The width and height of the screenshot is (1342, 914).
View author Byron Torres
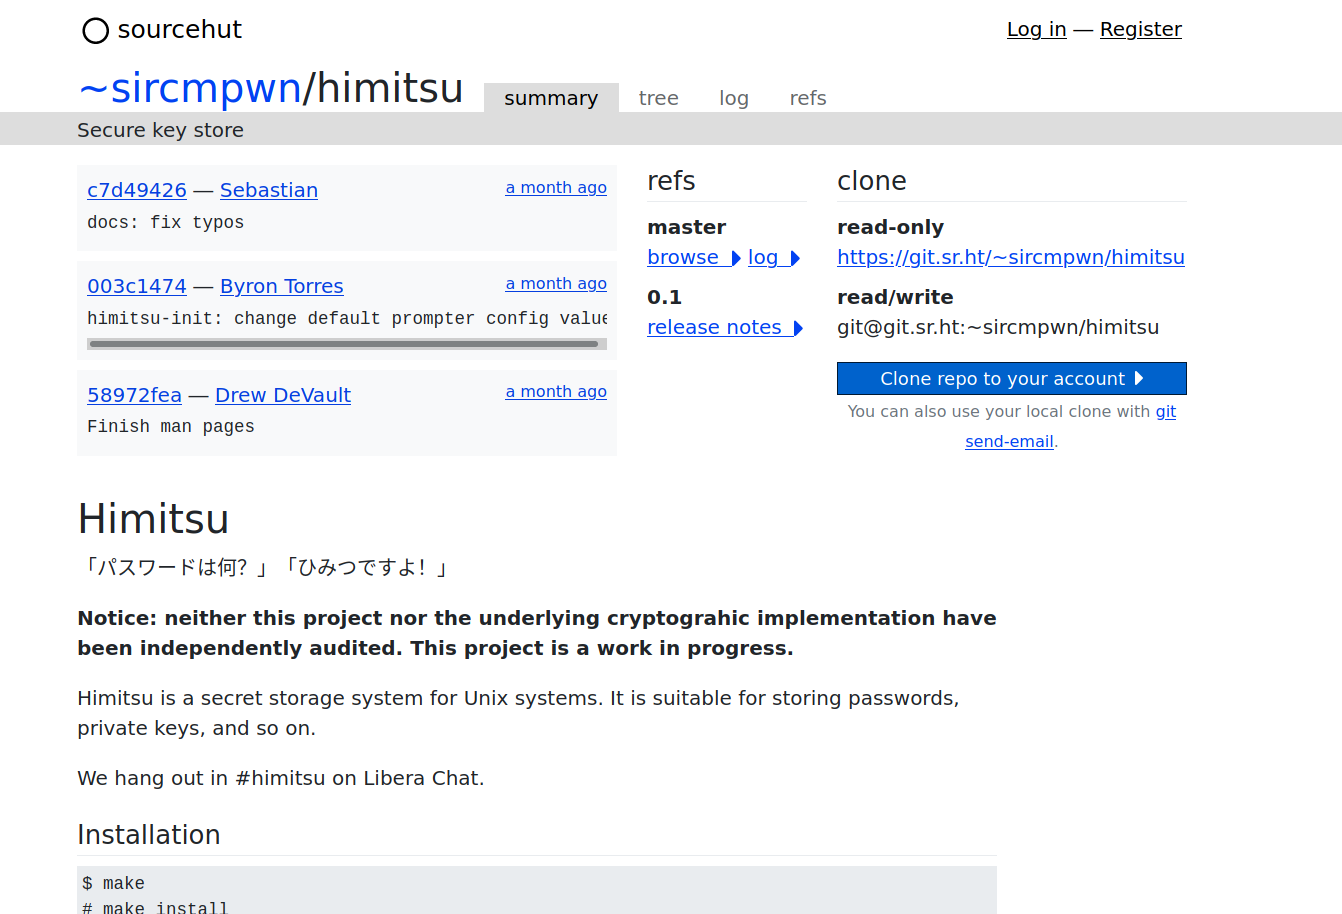282,286
